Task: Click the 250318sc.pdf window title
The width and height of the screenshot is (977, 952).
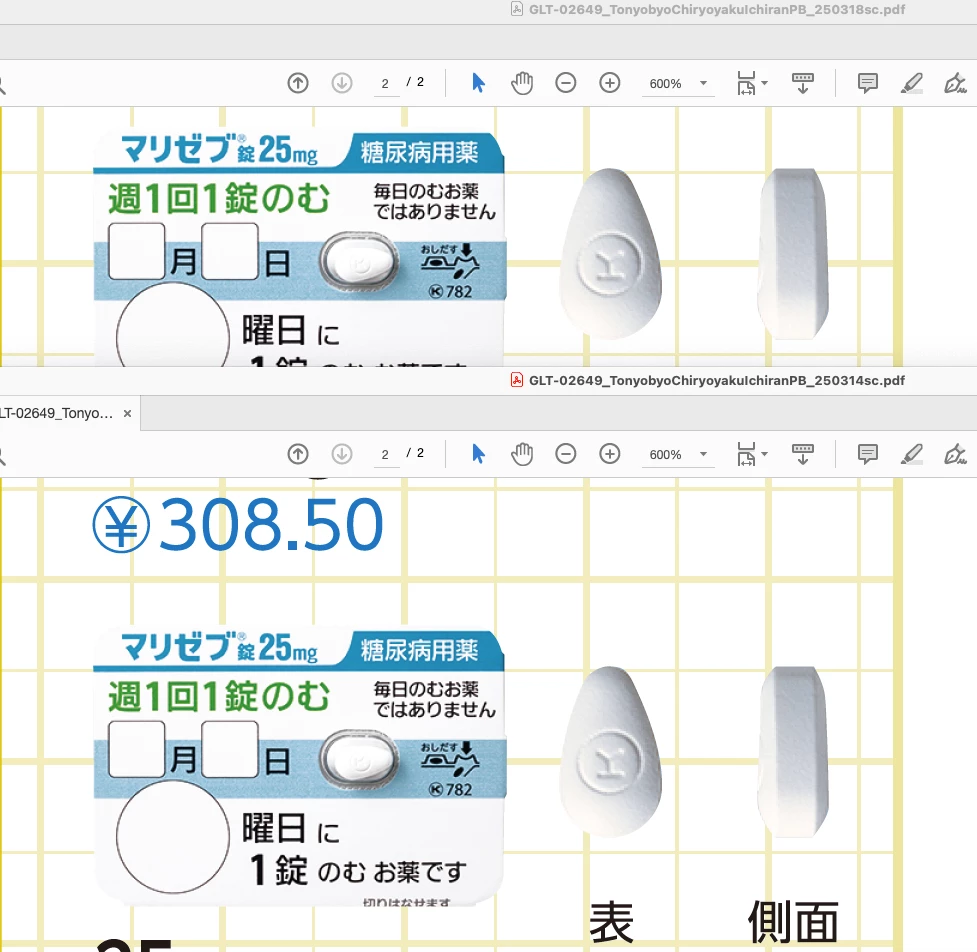Action: 717,9
